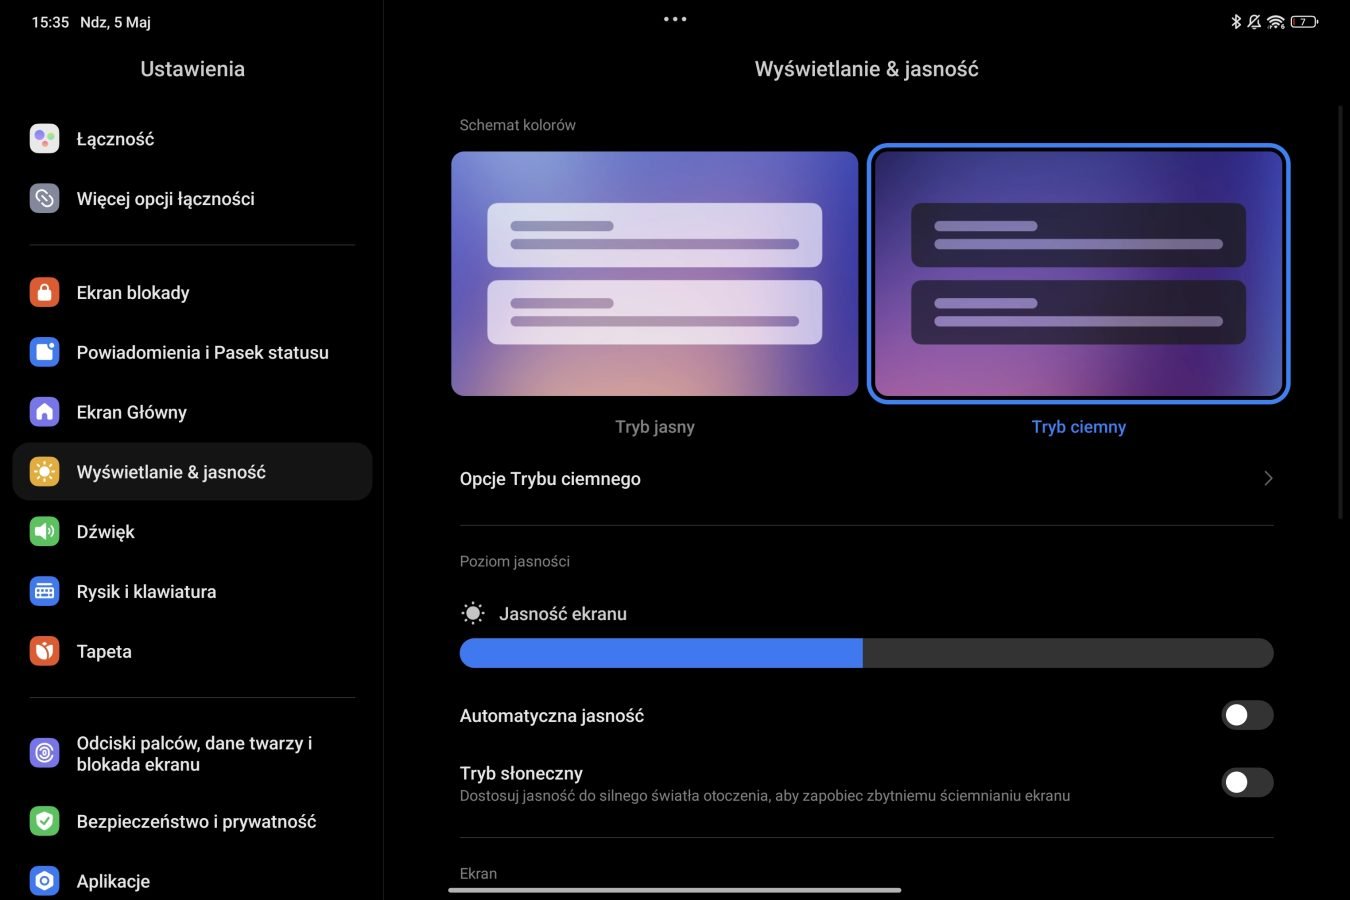Click the orange lock icon for Ekran blokady

(x=44, y=293)
